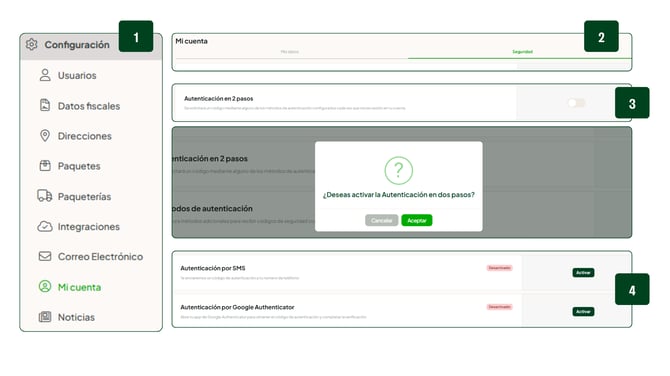
Task: Click the Paqueterías truck icon
Action: (x=45, y=196)
